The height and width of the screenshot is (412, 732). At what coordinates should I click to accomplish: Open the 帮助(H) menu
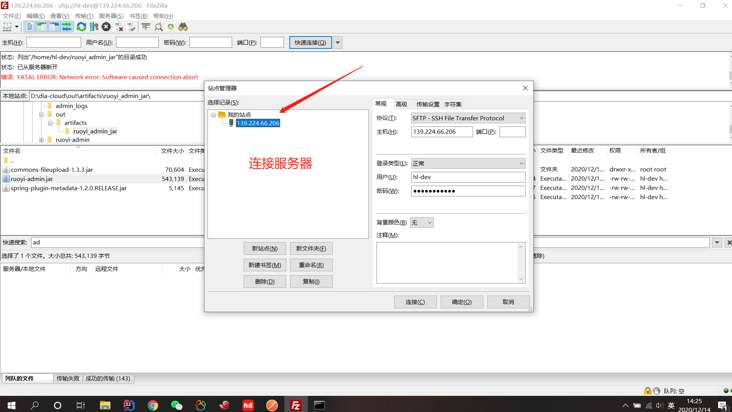point(163,16)
